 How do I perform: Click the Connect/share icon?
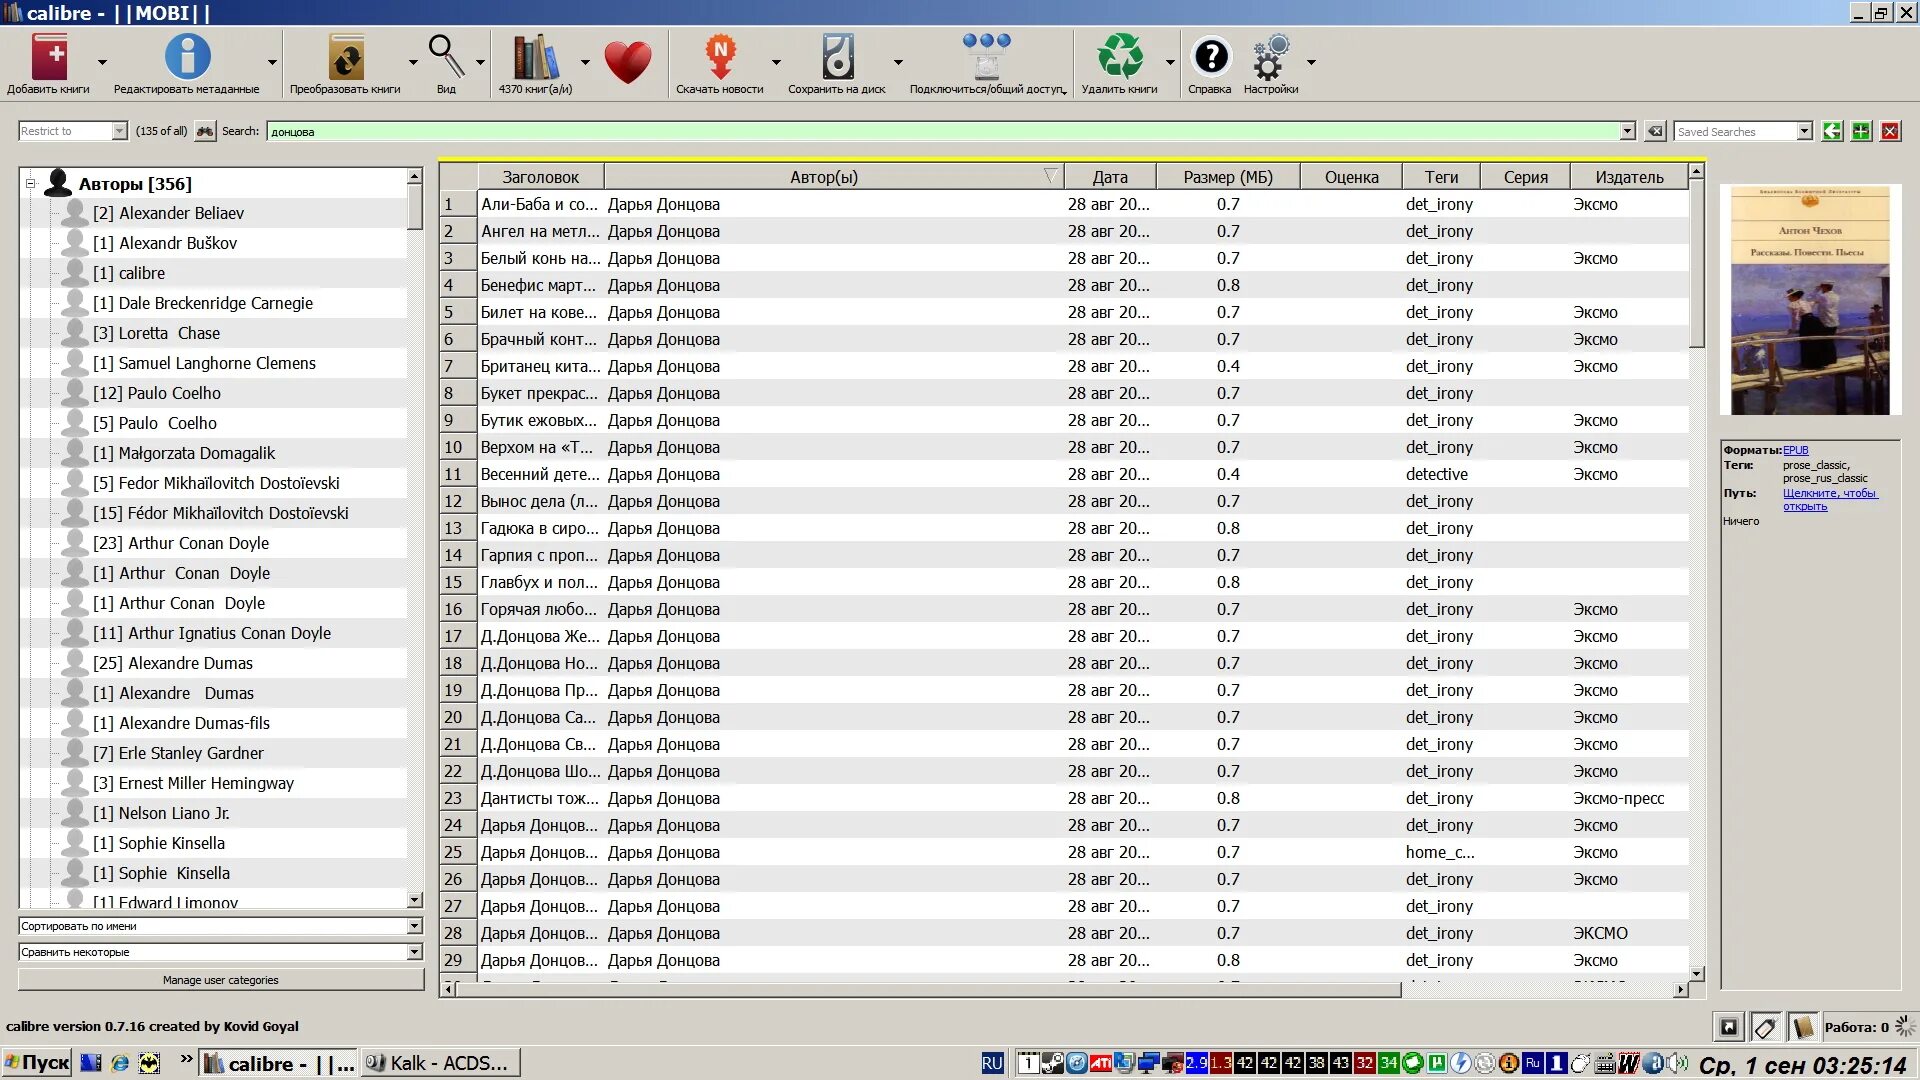click(987, 57)
